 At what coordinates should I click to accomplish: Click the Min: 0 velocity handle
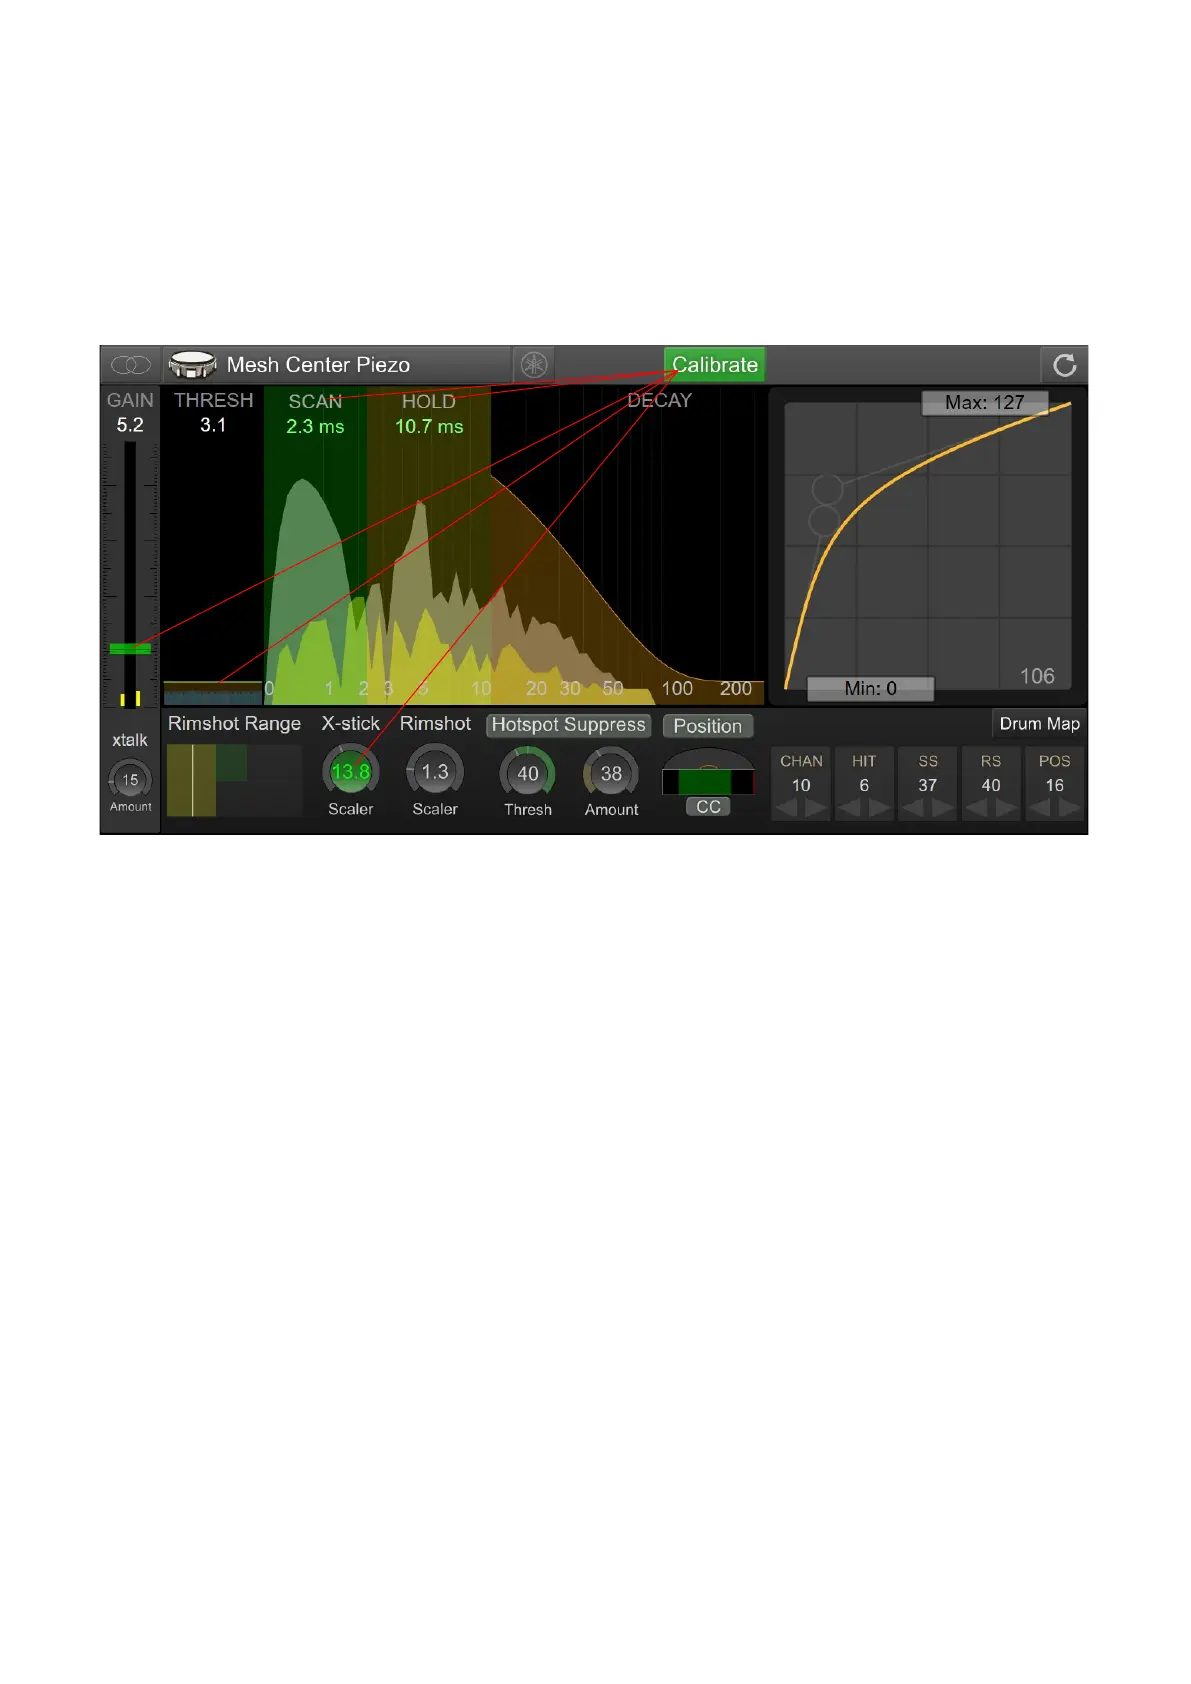tap(870, 689)
